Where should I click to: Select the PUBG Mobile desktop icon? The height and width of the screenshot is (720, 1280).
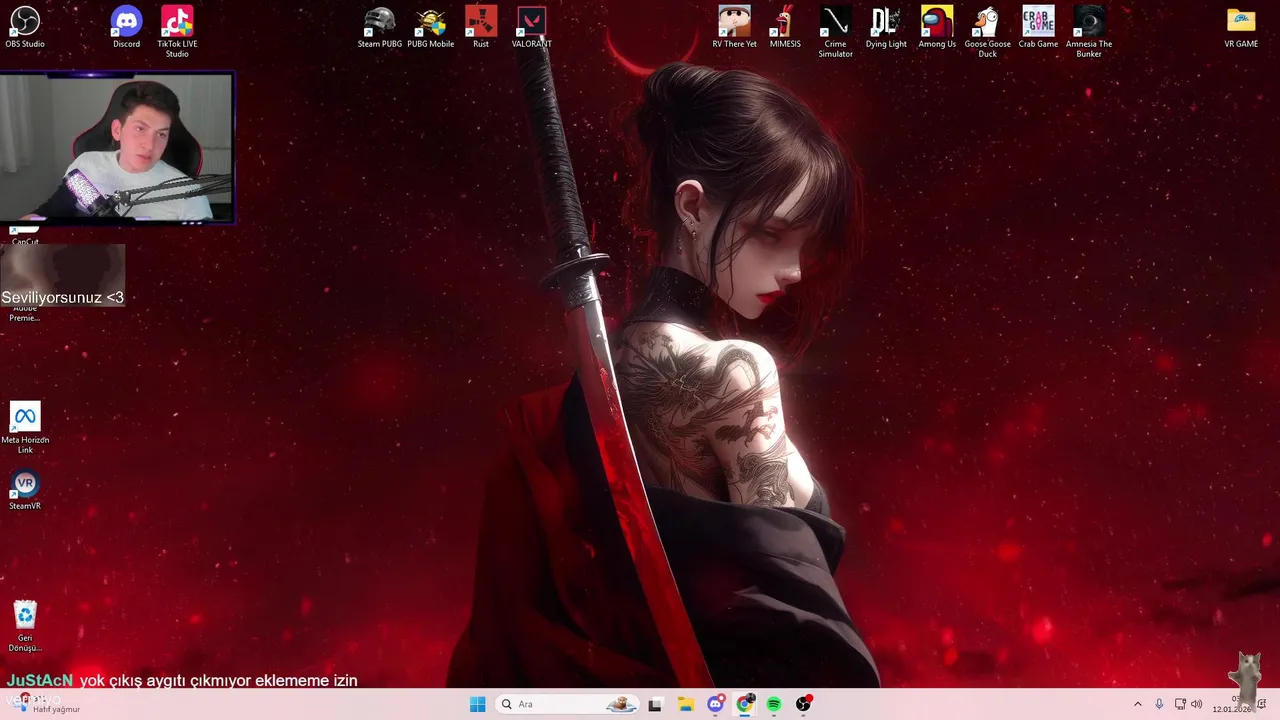click(431, 27)
